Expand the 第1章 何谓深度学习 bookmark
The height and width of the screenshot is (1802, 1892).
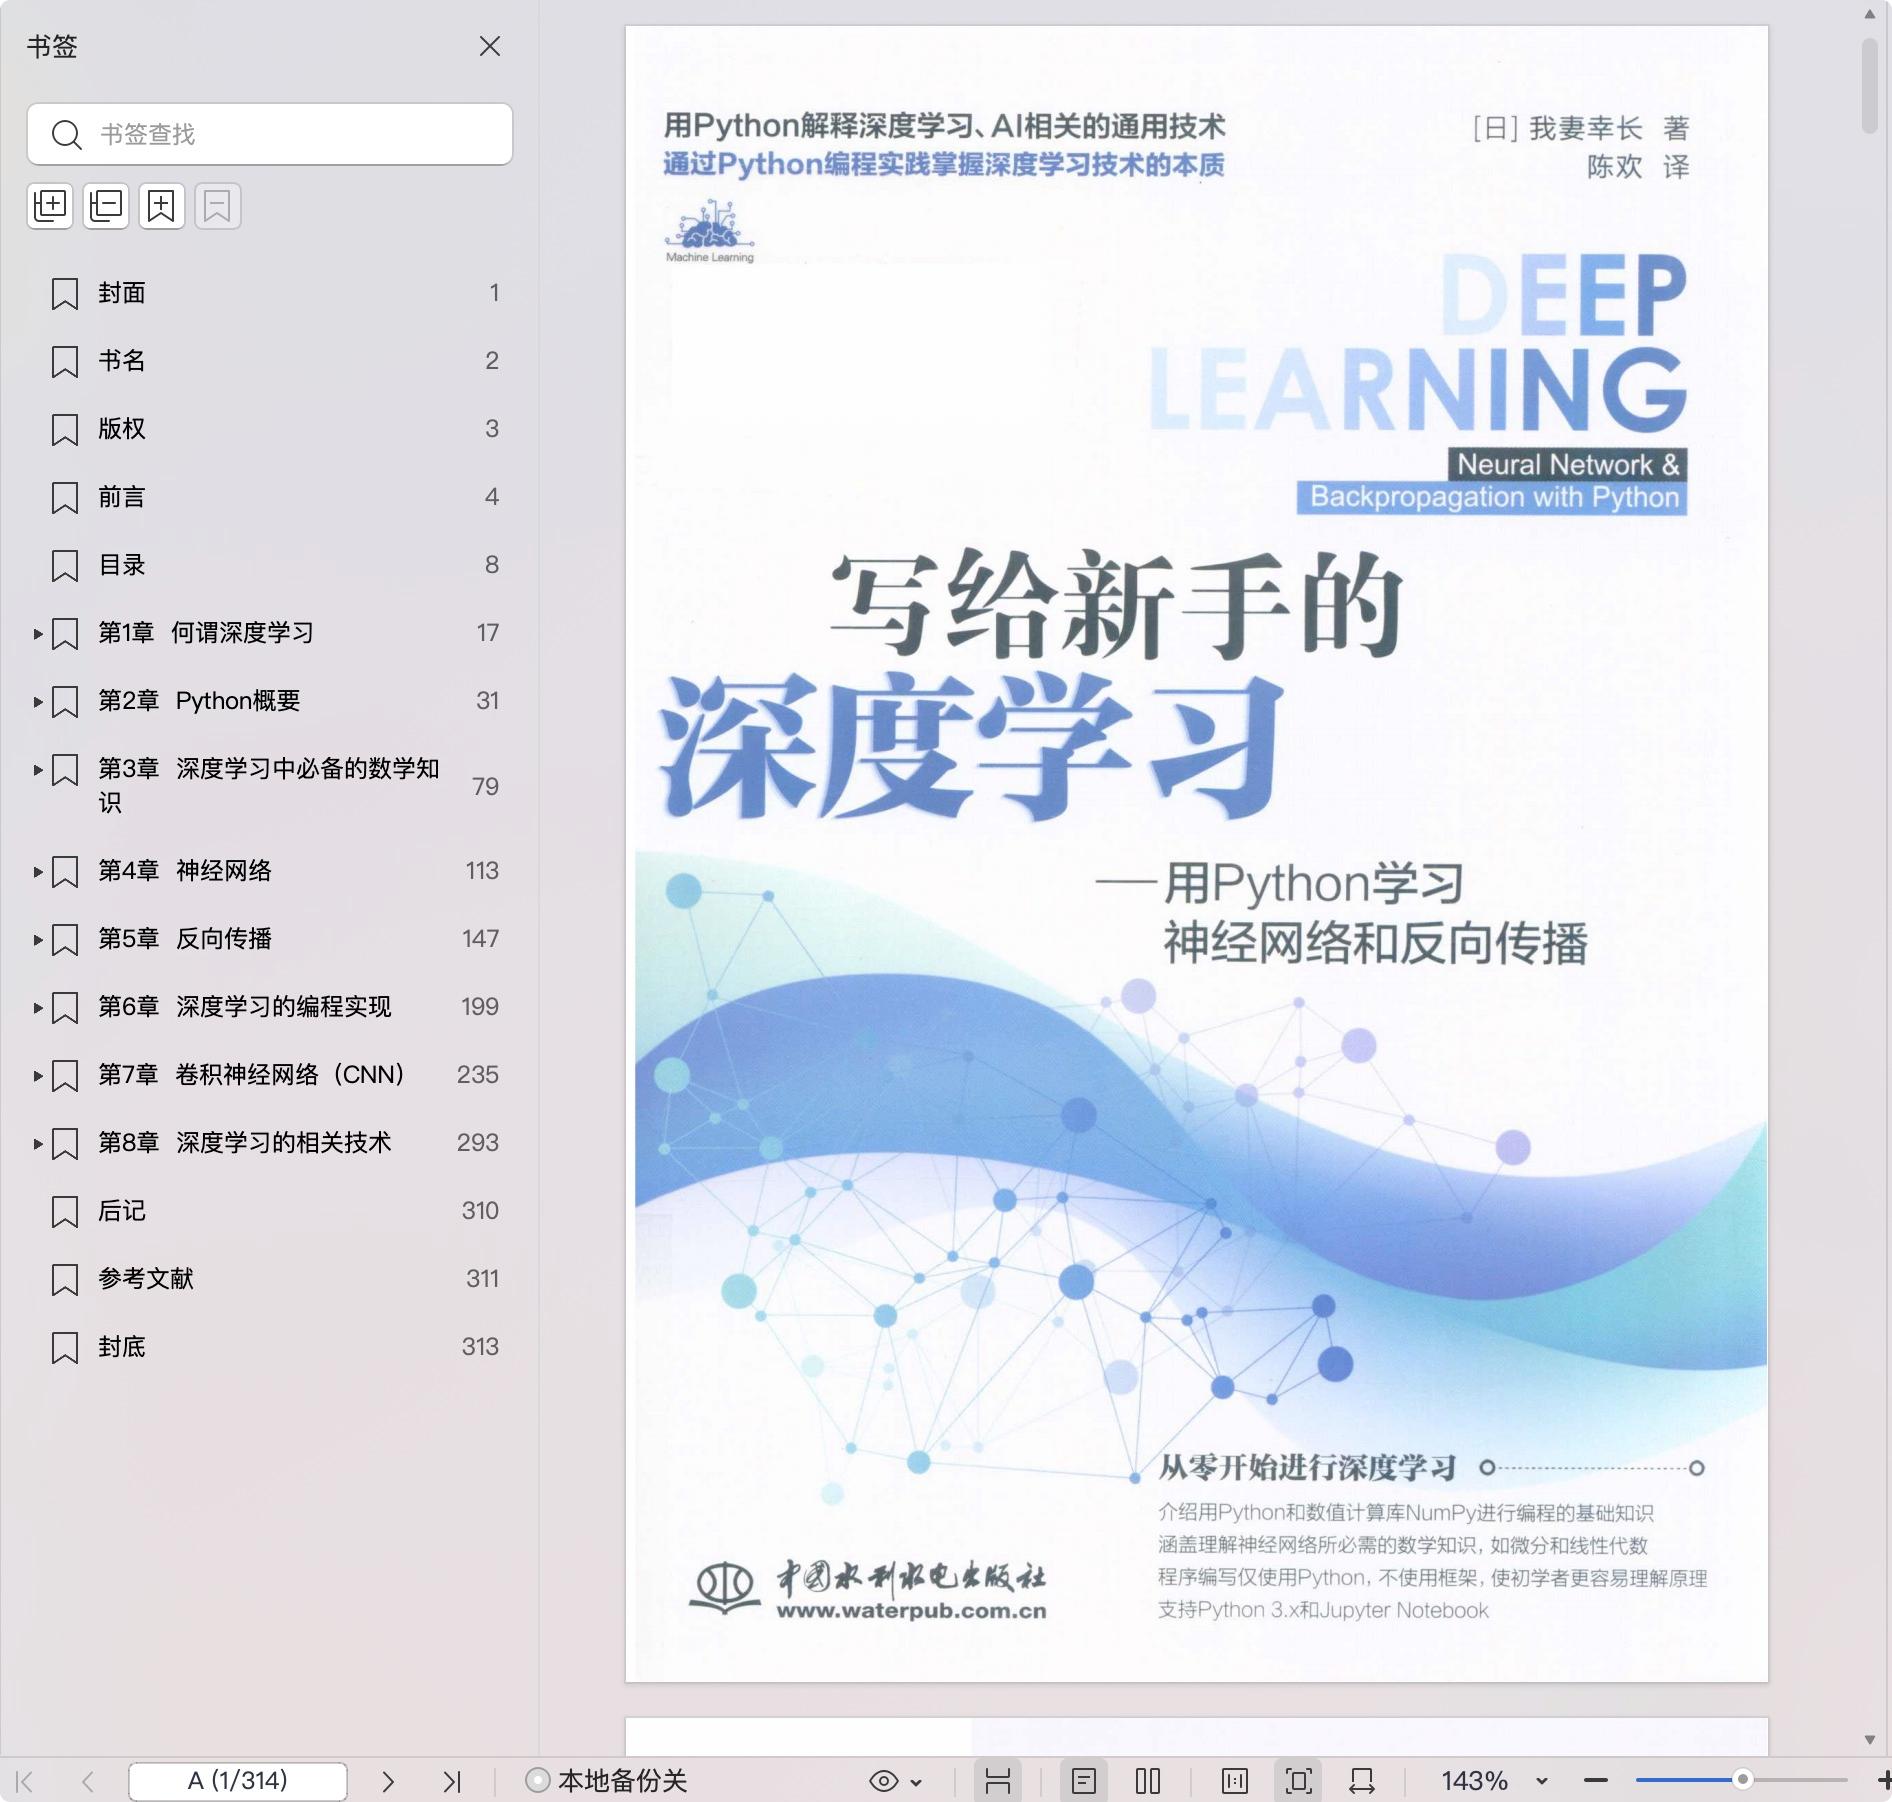coord(38,633)
